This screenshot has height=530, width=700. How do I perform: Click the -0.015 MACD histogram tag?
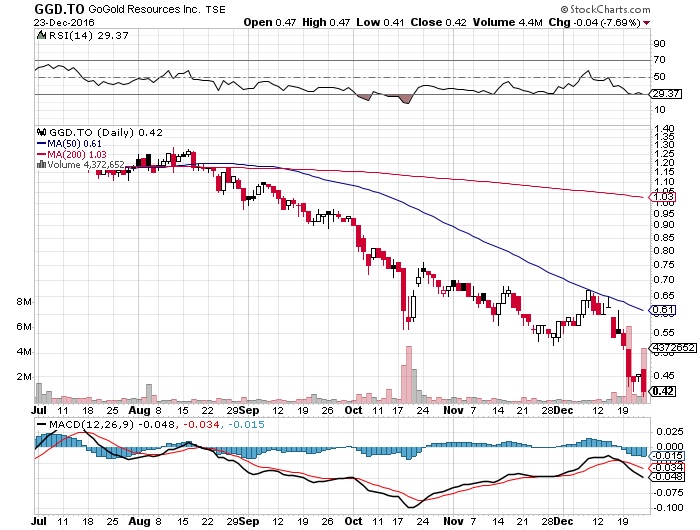coord(667,456)
